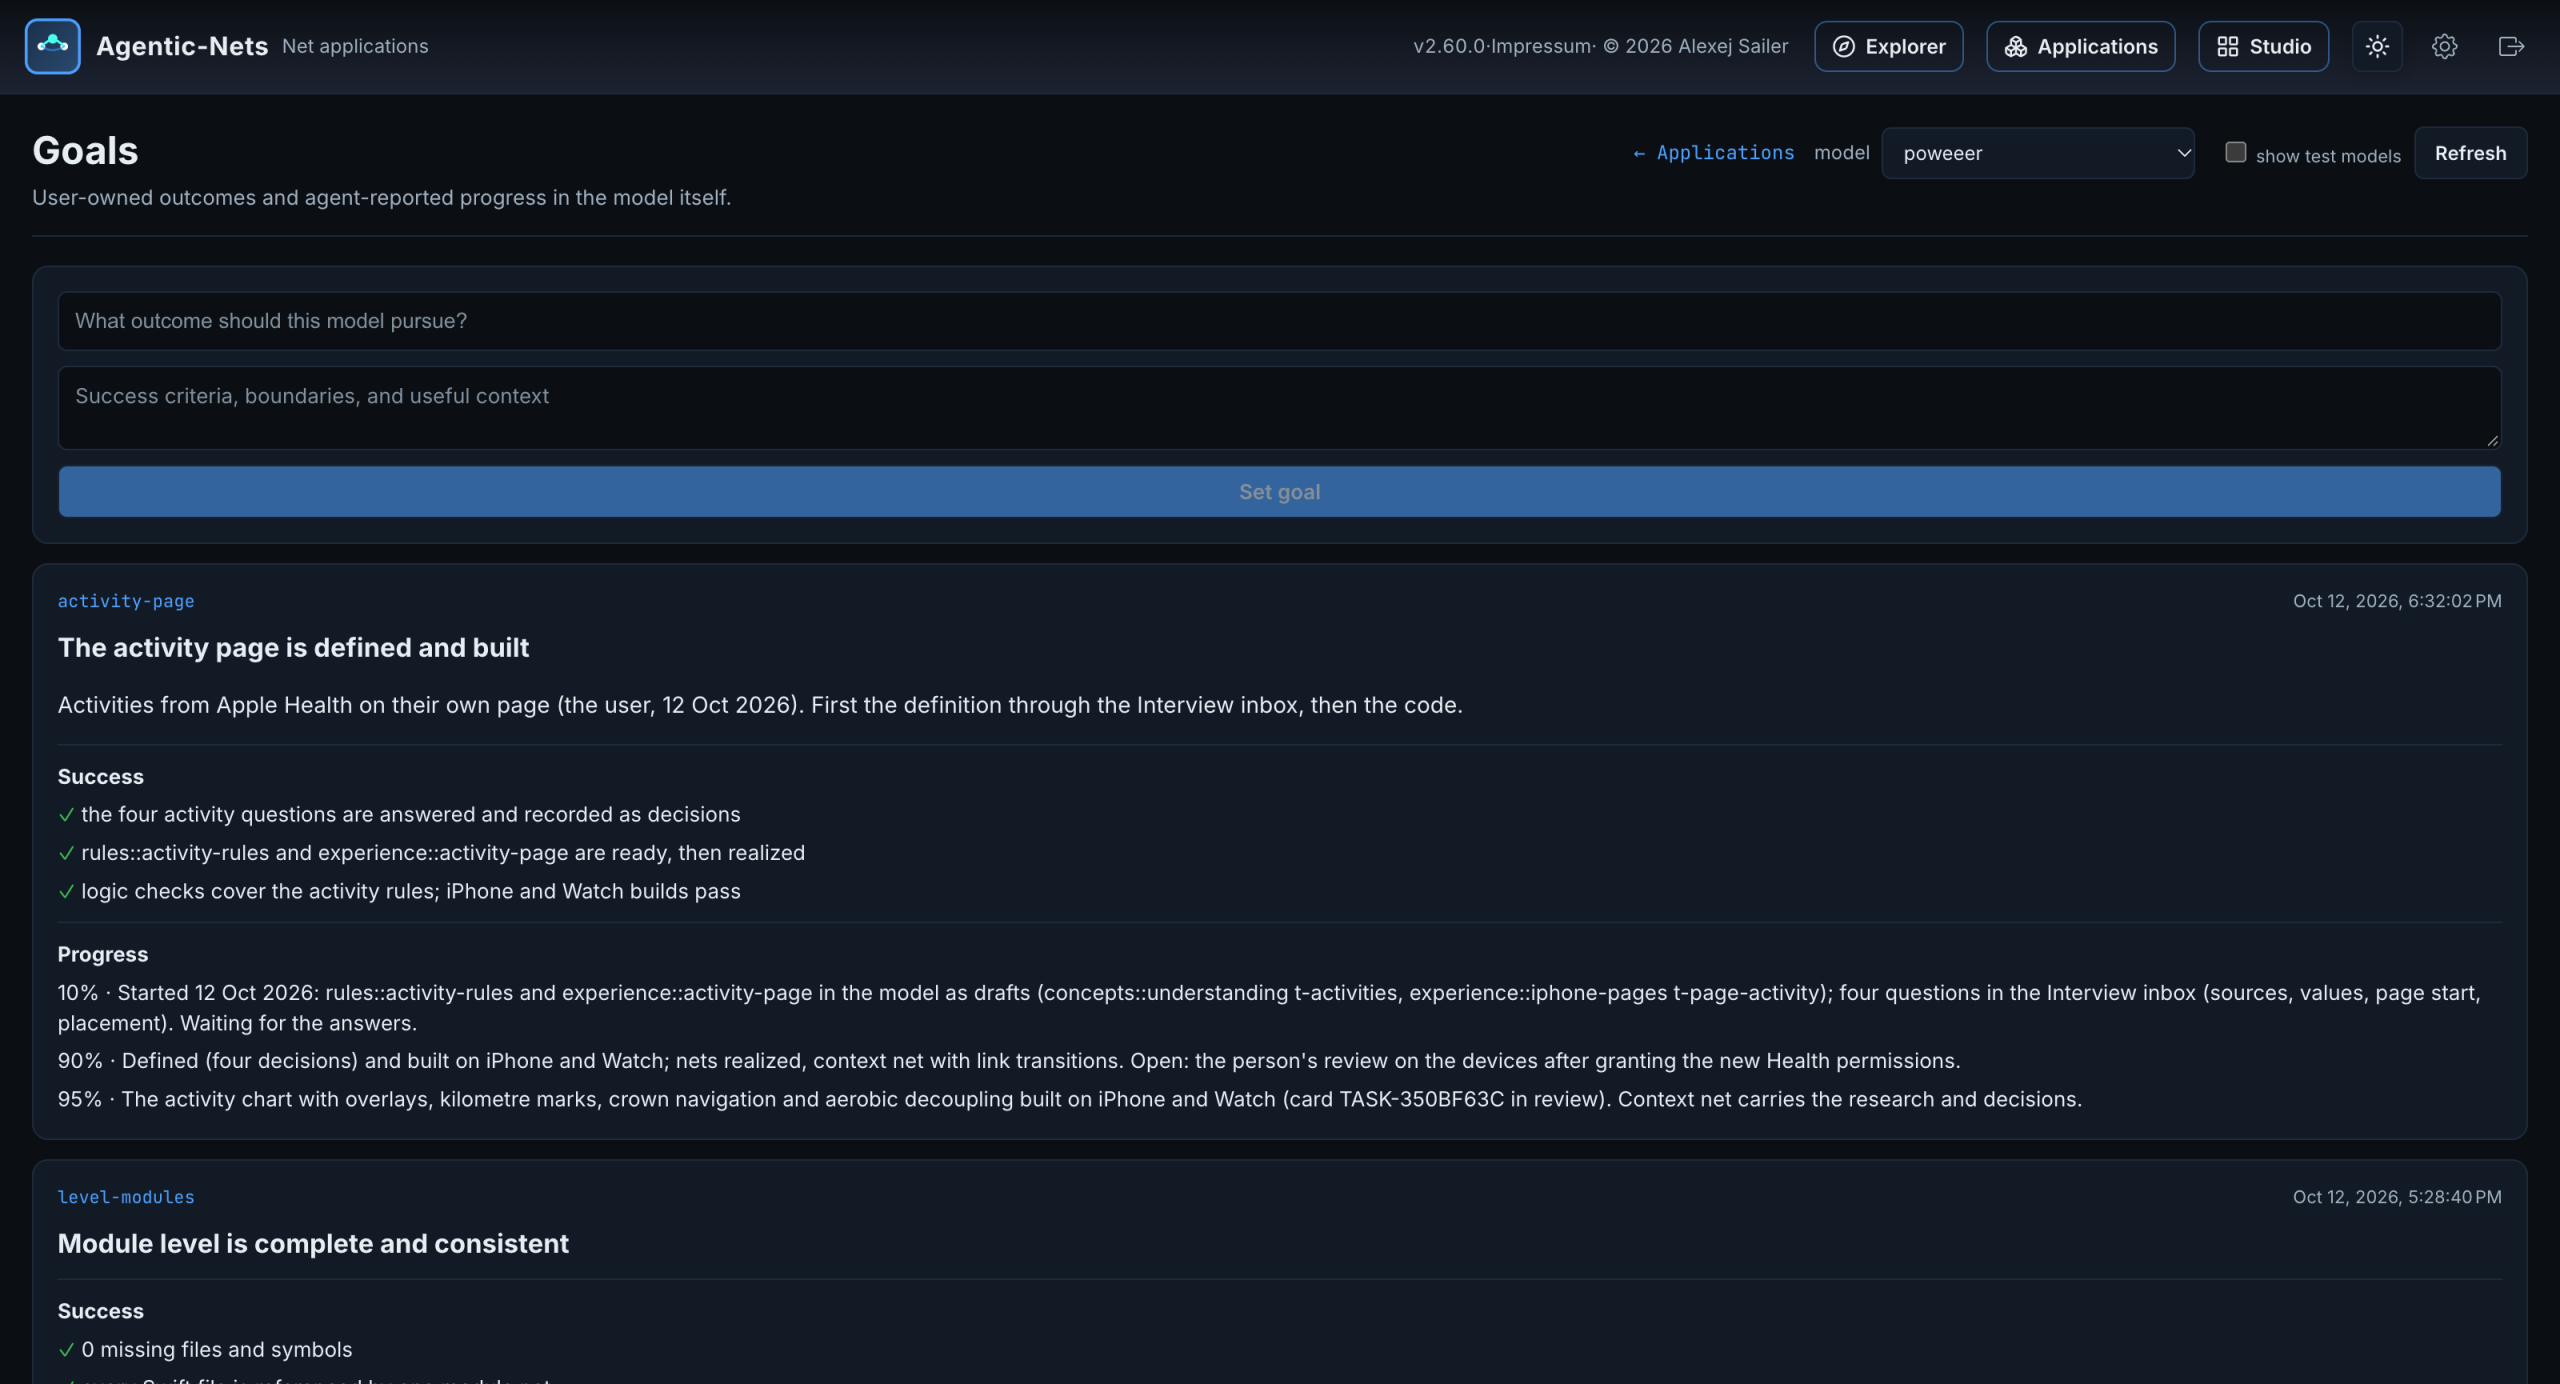Click the level-modules goal tag
Image resolution: width=2560 pixels, height=1384 pixels.
click(x=126, y=1197)
